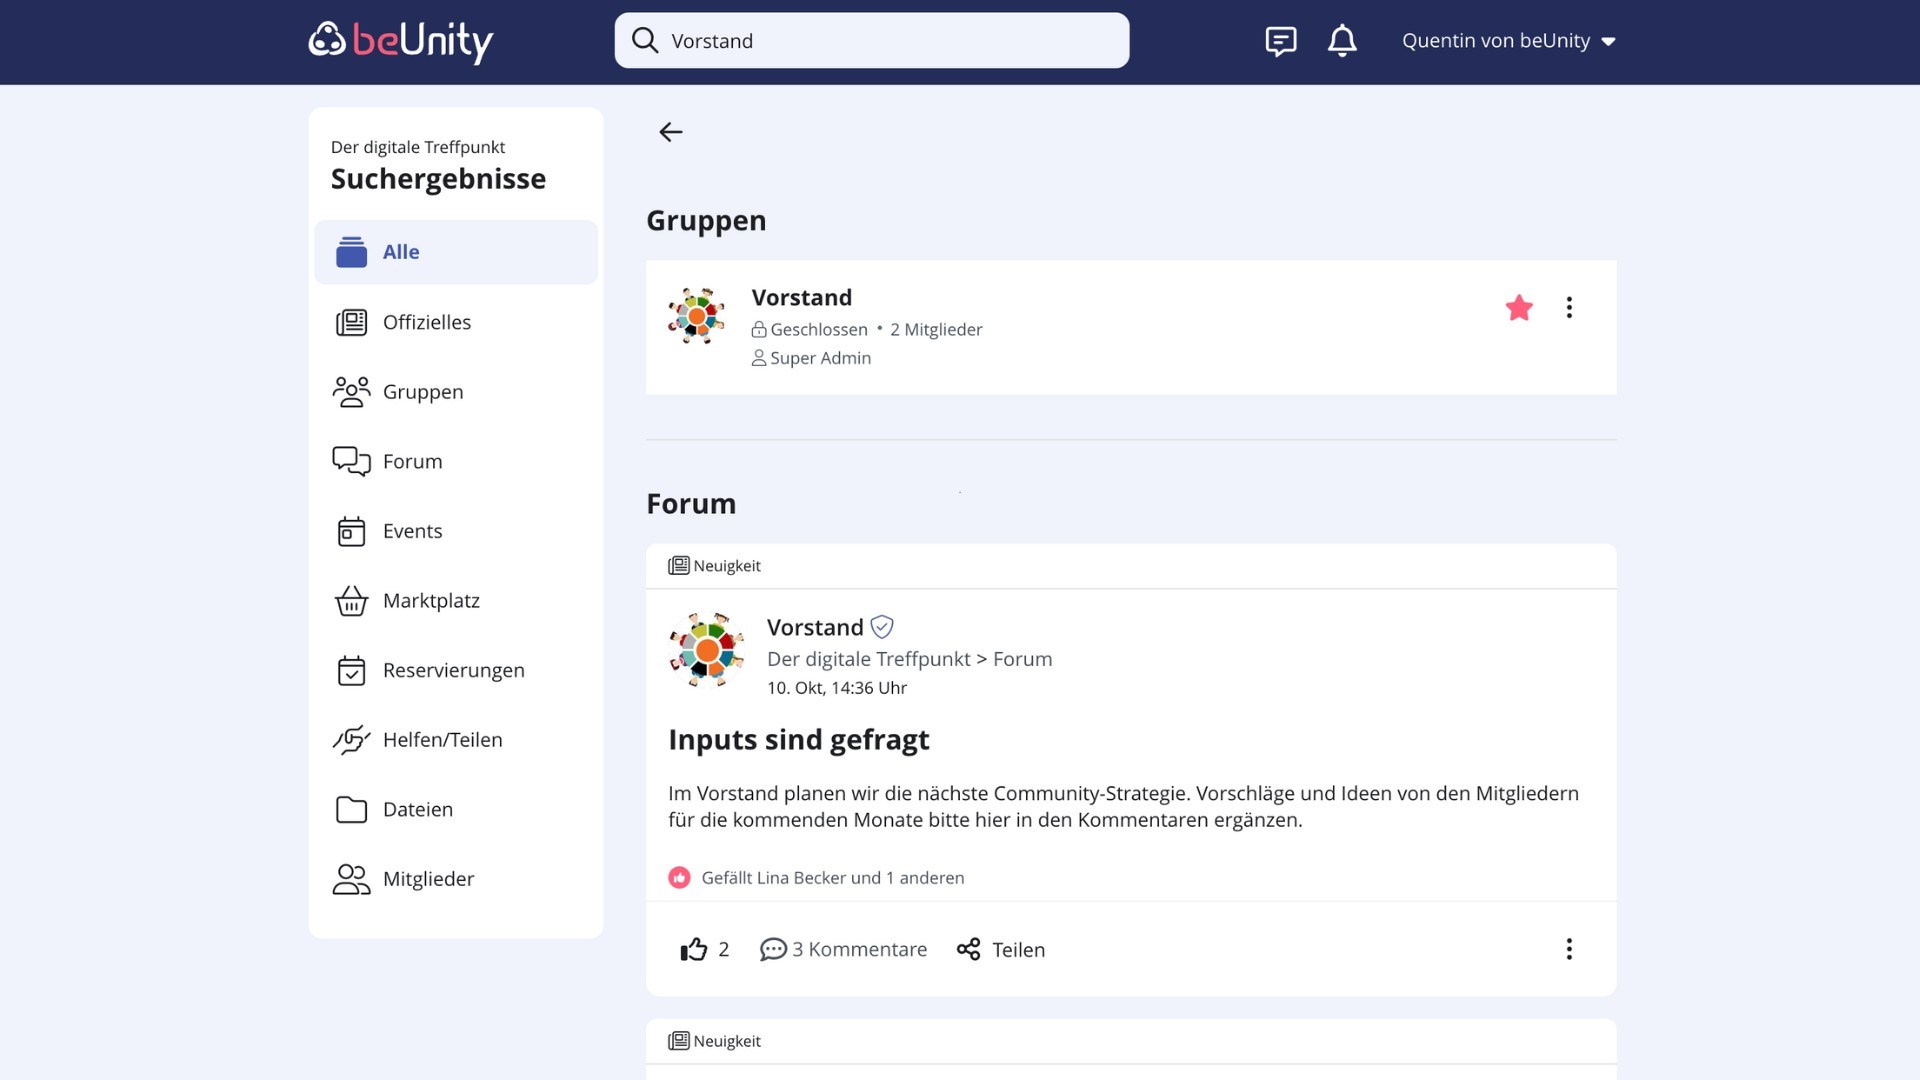Open the Dateien sidebar section
This screenshot has height=1080, width=1920.
pyautogui.click(x=418, y=809)
